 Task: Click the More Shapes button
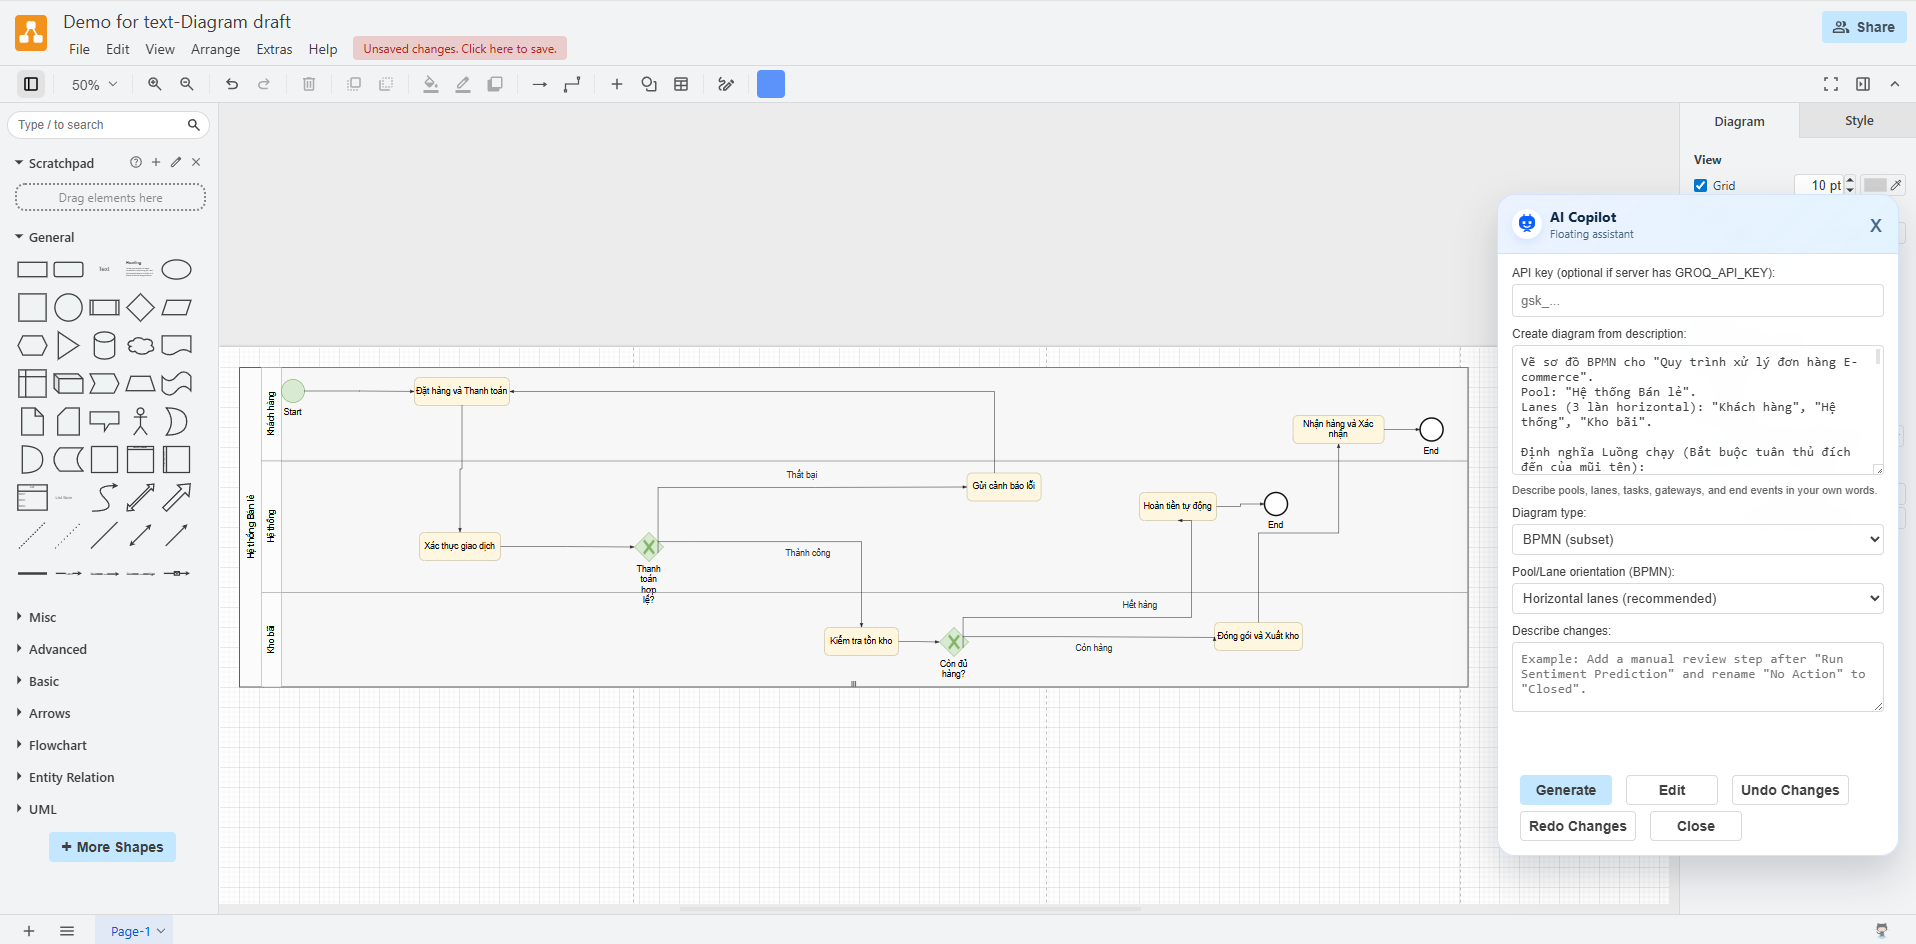click(x=112, y=847)
